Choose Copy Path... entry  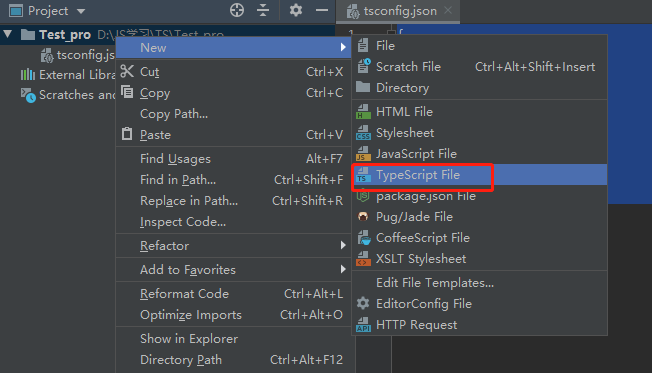[233, 114]
